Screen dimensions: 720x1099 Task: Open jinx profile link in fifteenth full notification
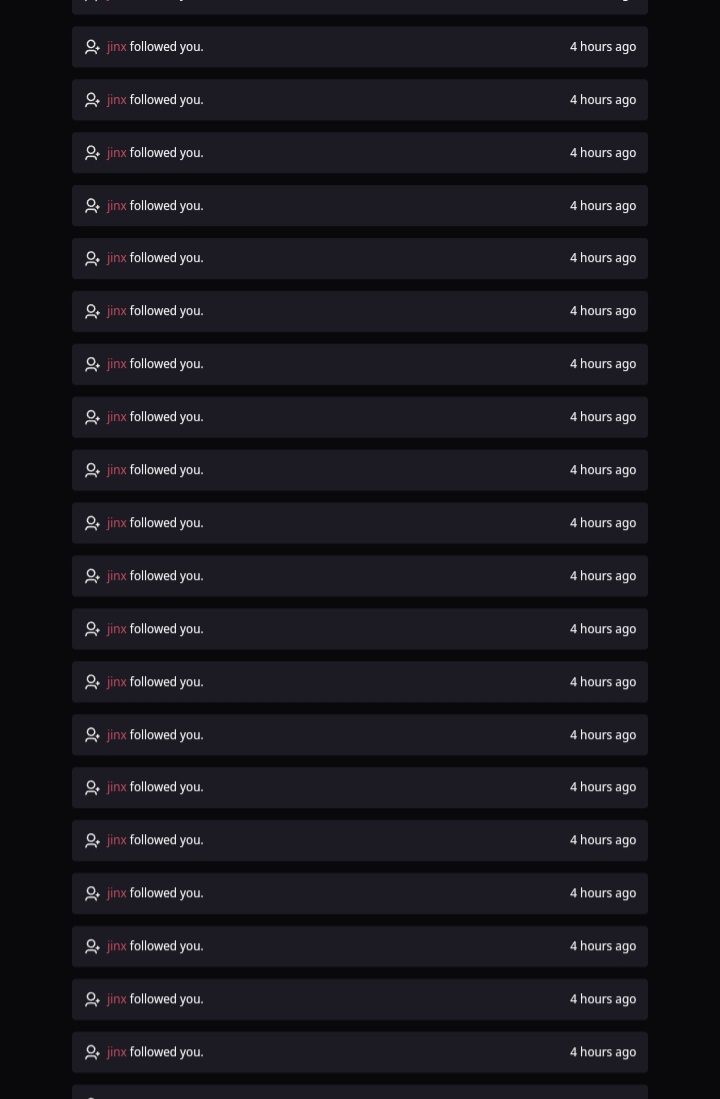click(116, 787)
